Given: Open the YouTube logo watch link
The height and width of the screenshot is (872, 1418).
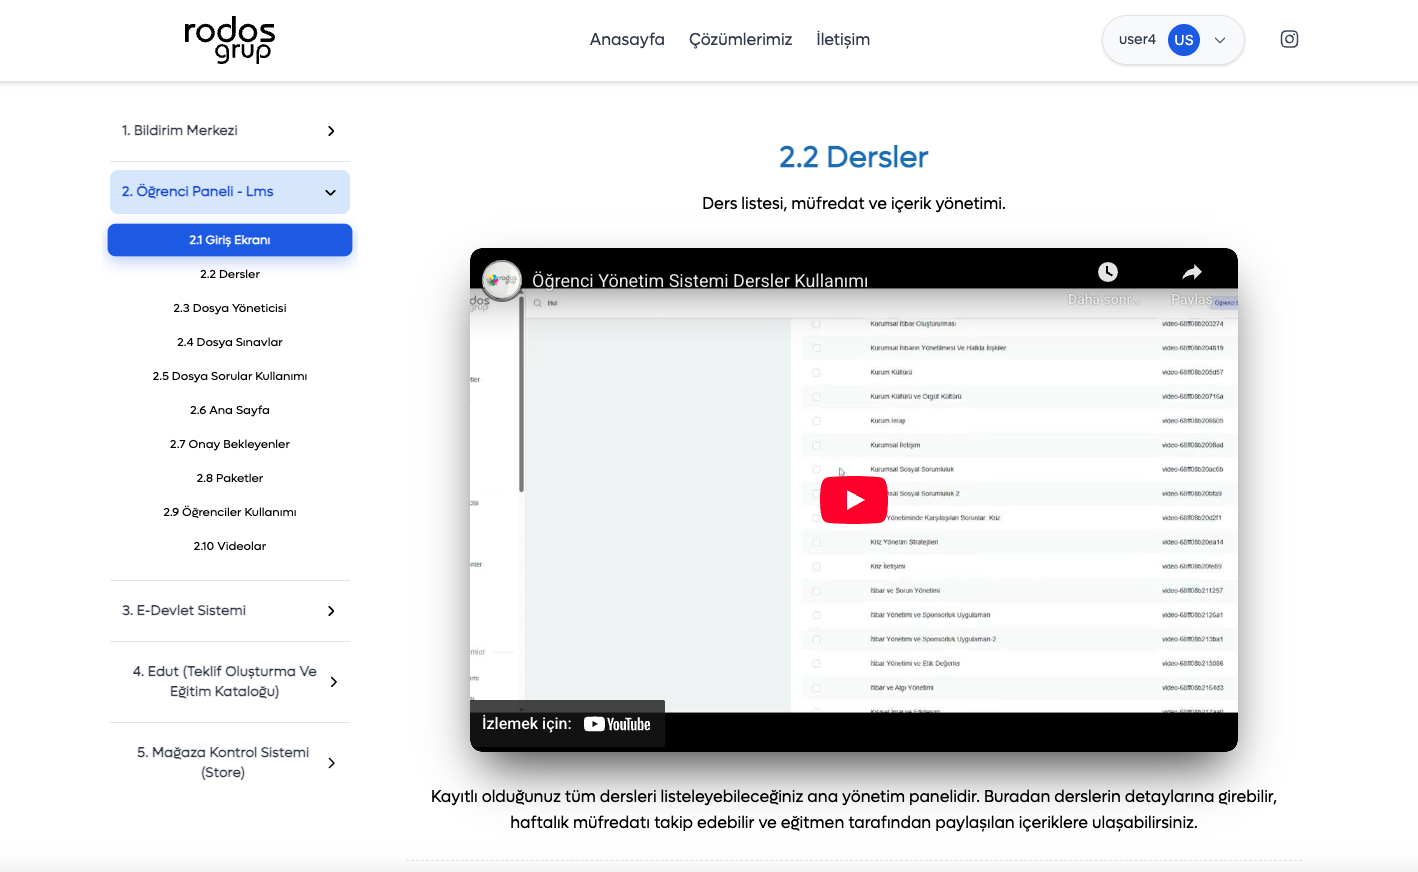Looking at the screenshot, I should 617,724.
